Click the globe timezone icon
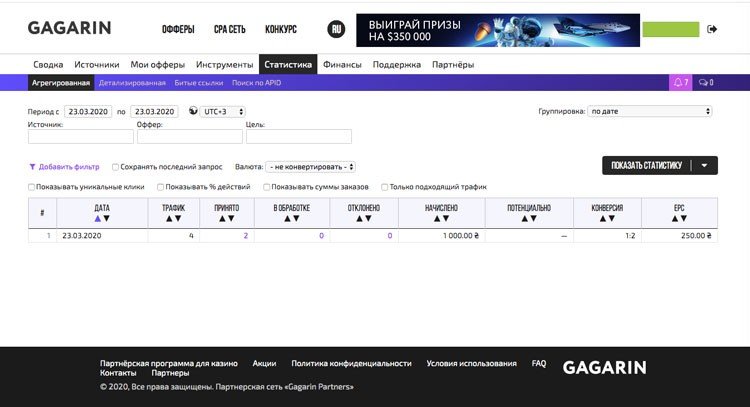750x407 pixels. click(x=193, y=111)
